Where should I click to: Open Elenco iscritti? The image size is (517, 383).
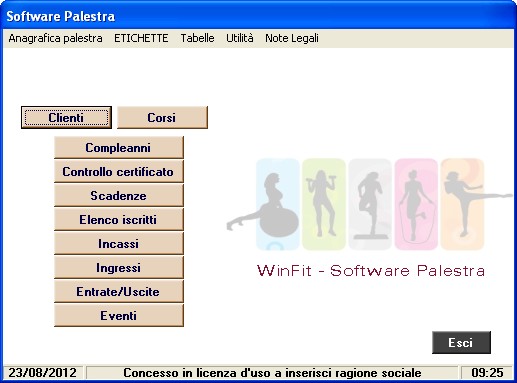click(x=119, y=219)
